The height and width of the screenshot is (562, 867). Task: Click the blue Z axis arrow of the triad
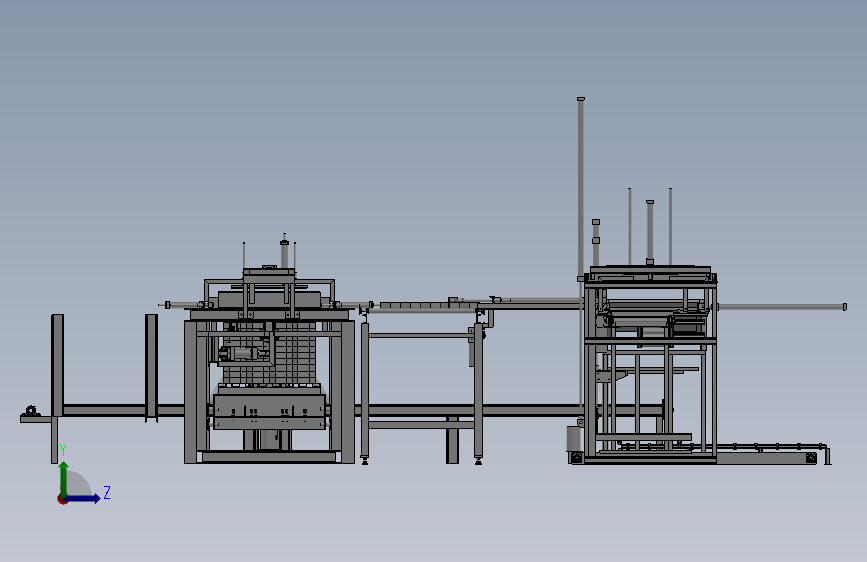82,498
